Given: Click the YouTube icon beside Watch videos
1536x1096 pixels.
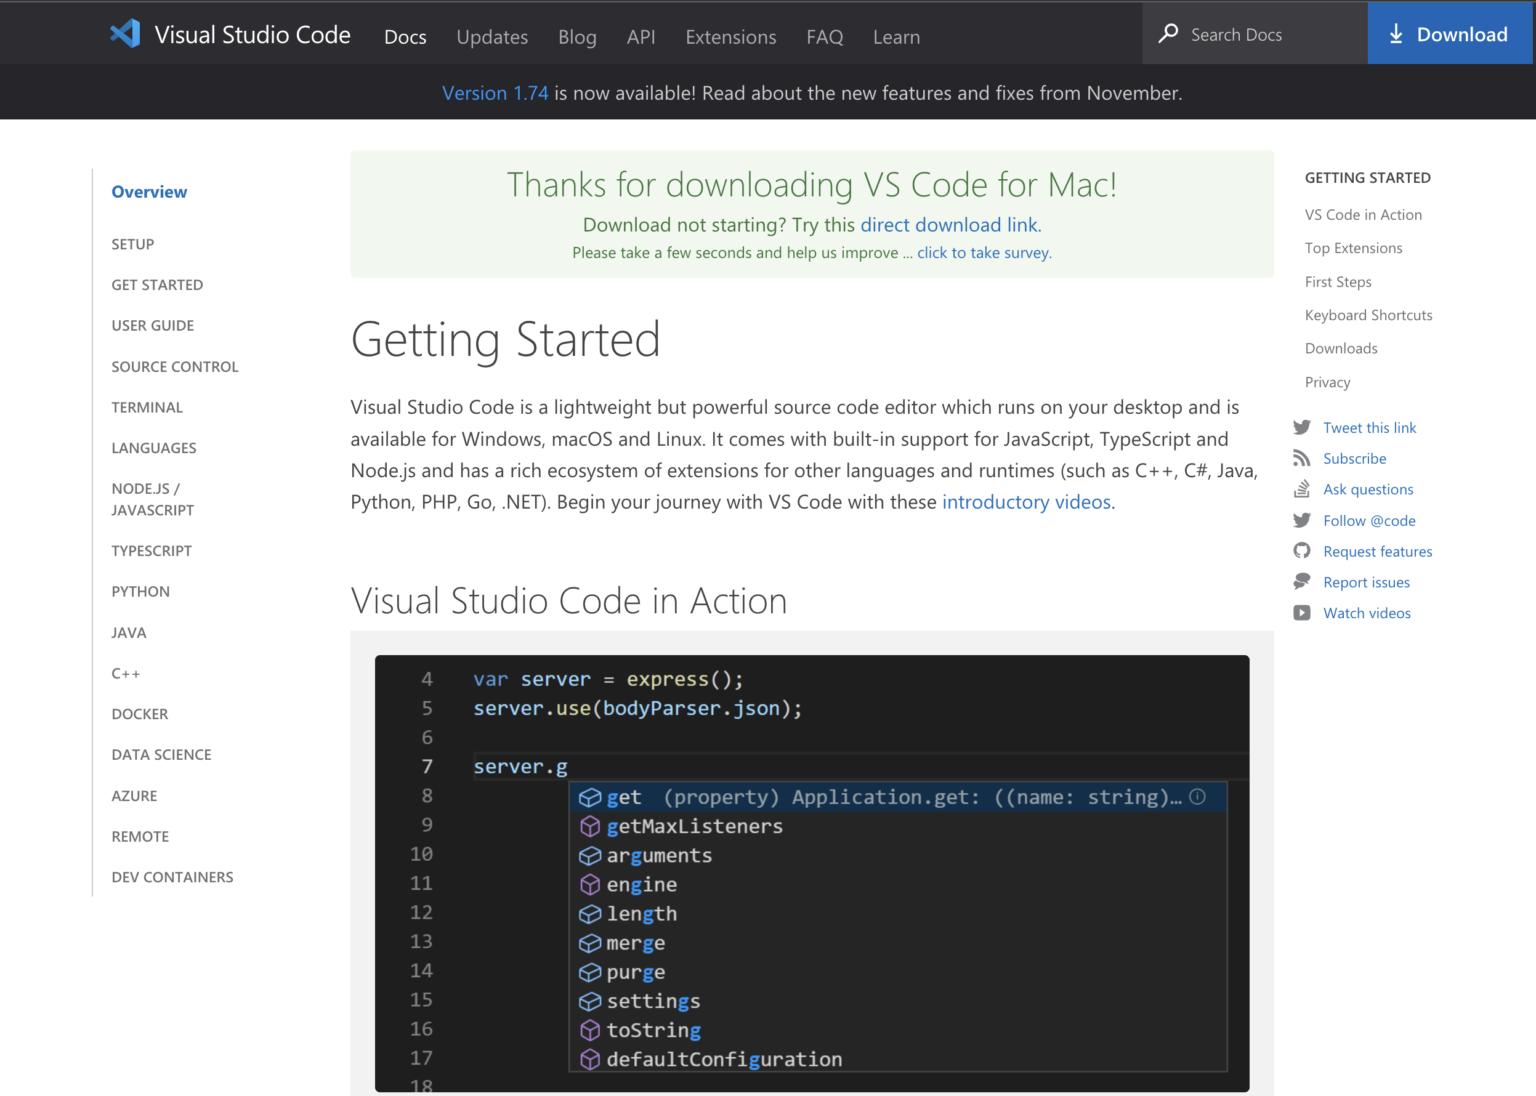Looking at the screenshot, I should (x=1302, y=612).
